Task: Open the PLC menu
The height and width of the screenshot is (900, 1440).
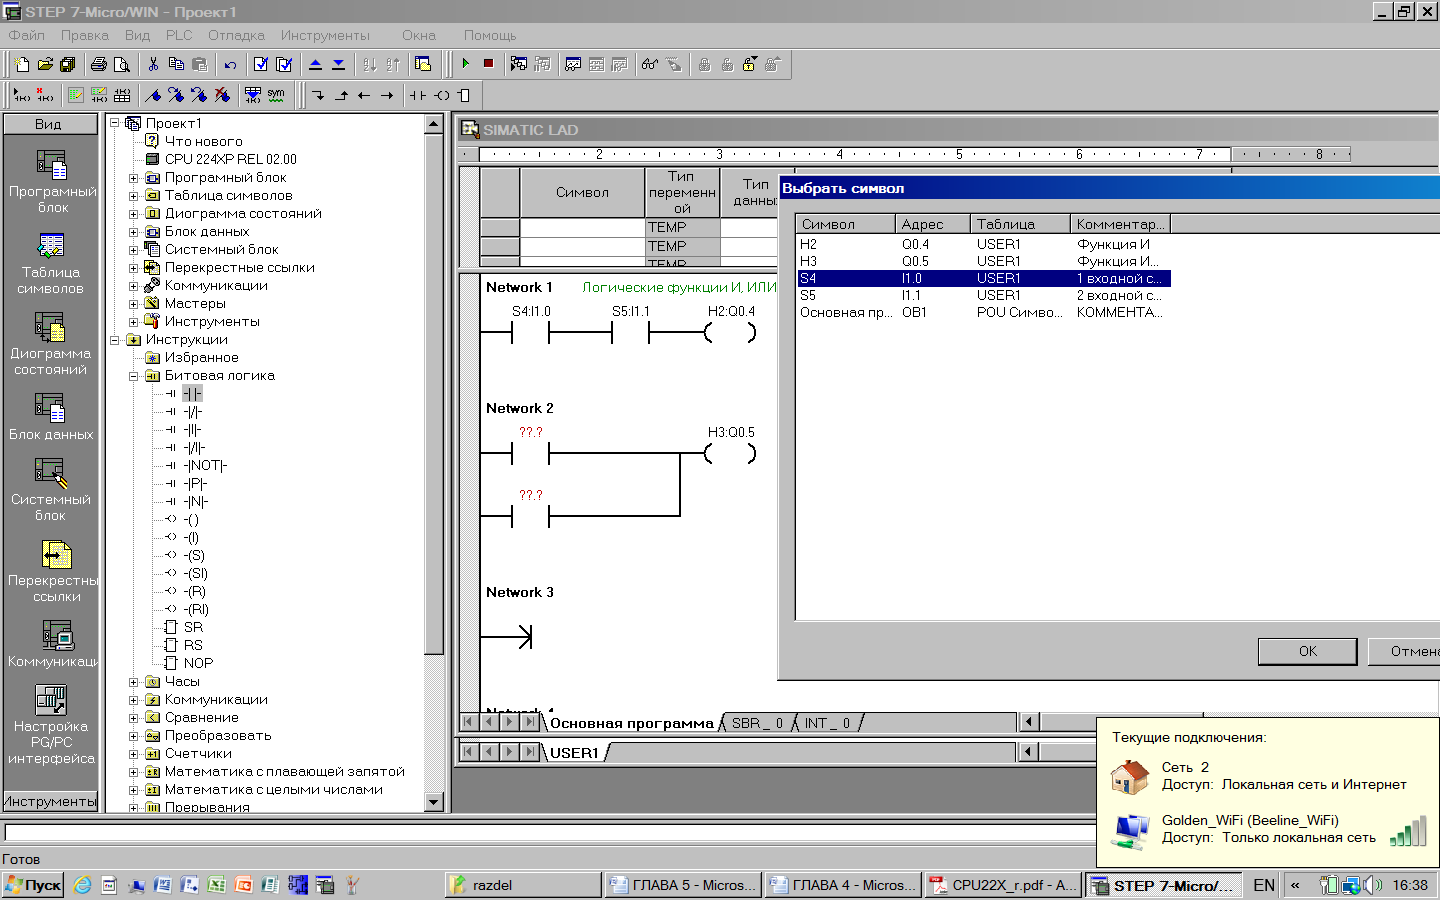Action: coord(179,35)
